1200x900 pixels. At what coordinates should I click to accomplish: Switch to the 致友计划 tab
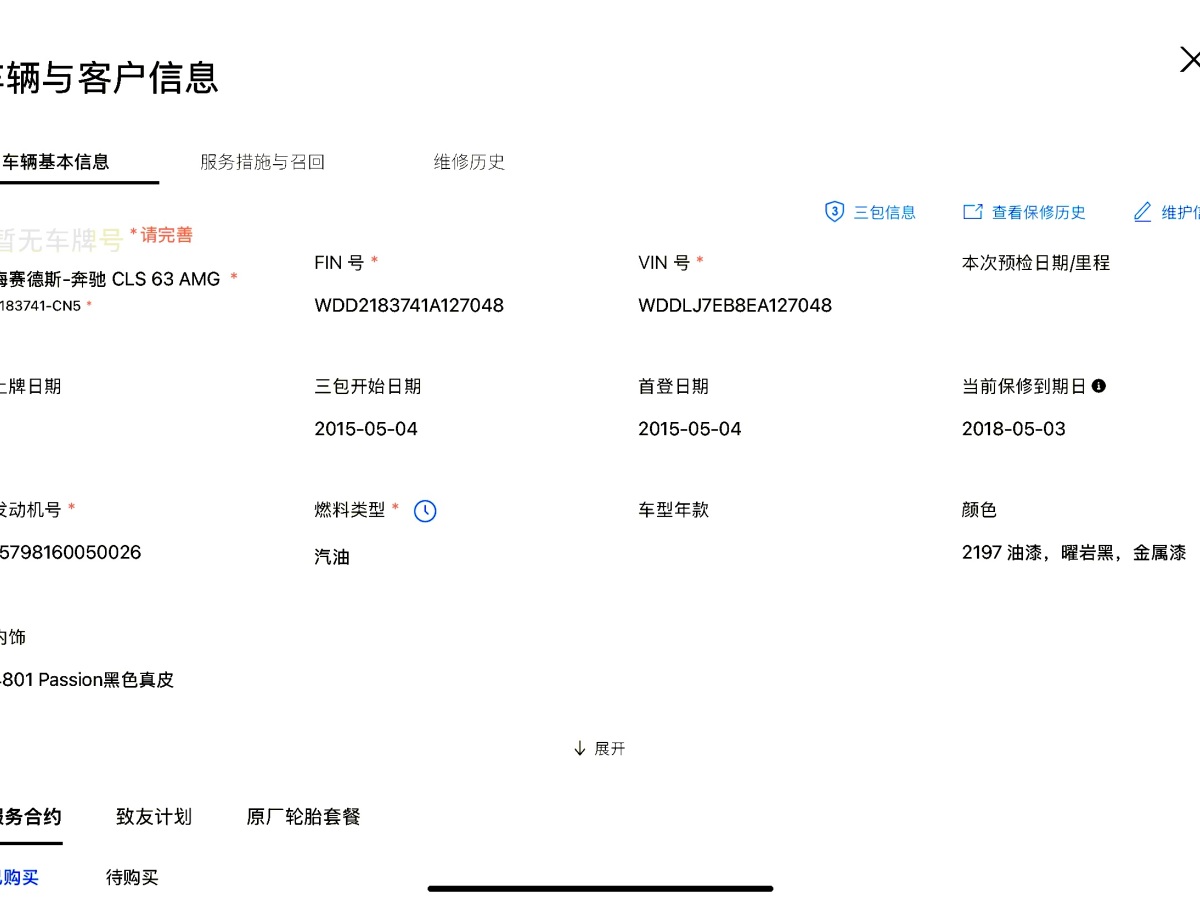[154, 817]
